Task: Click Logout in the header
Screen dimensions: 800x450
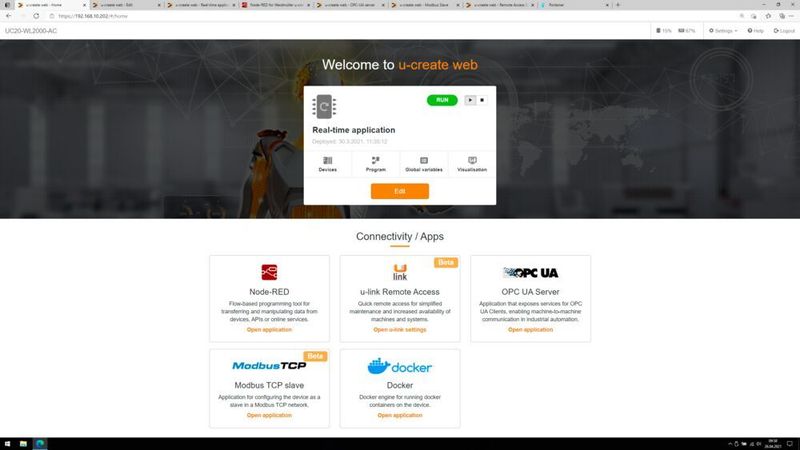Action: tap(784, 31)
